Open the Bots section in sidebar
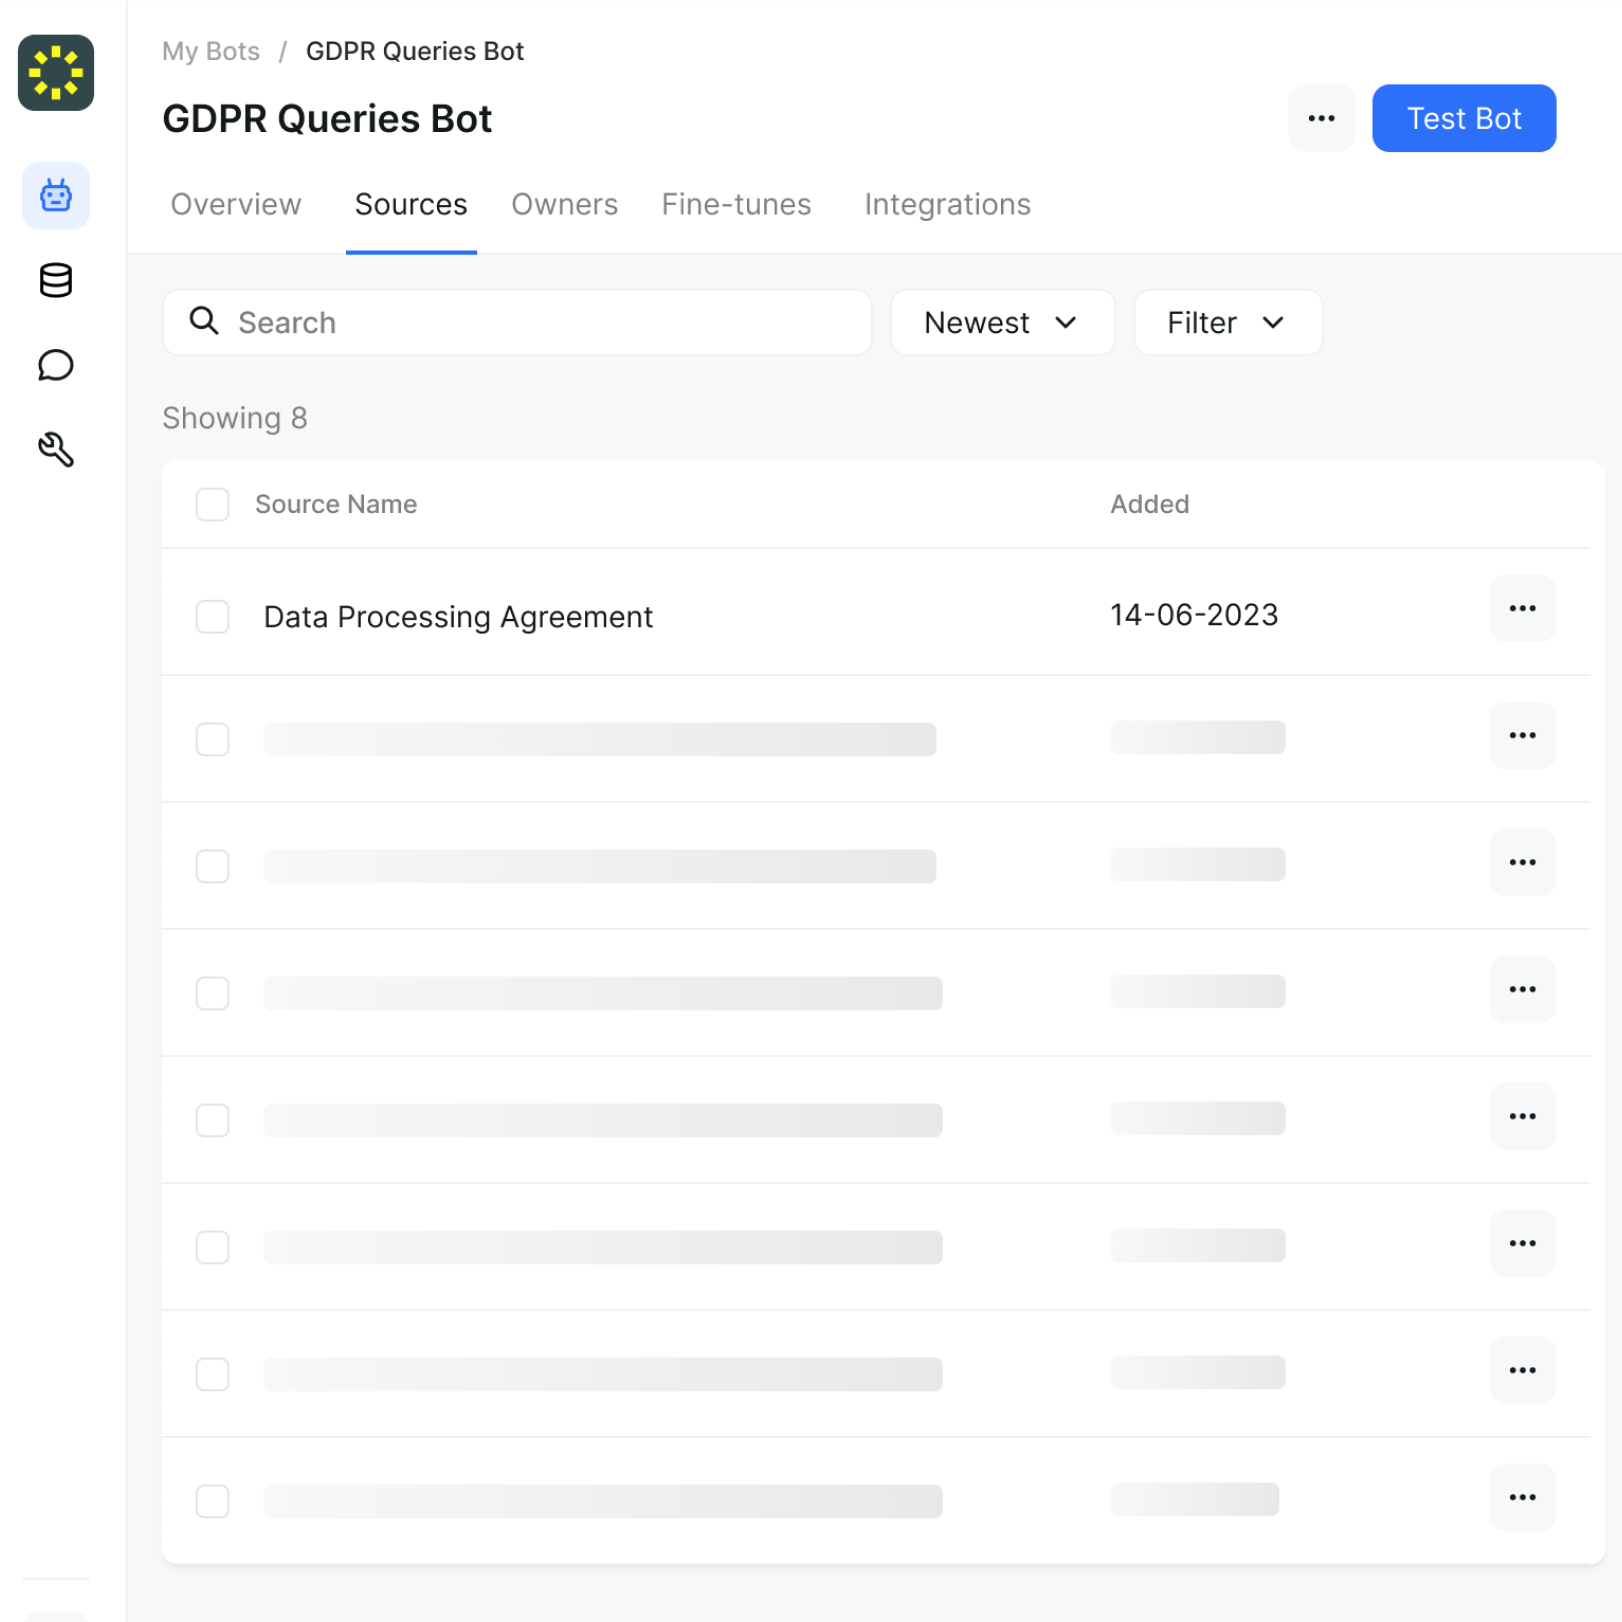Screen dimensions: 1622x1622 coord(56,195)
